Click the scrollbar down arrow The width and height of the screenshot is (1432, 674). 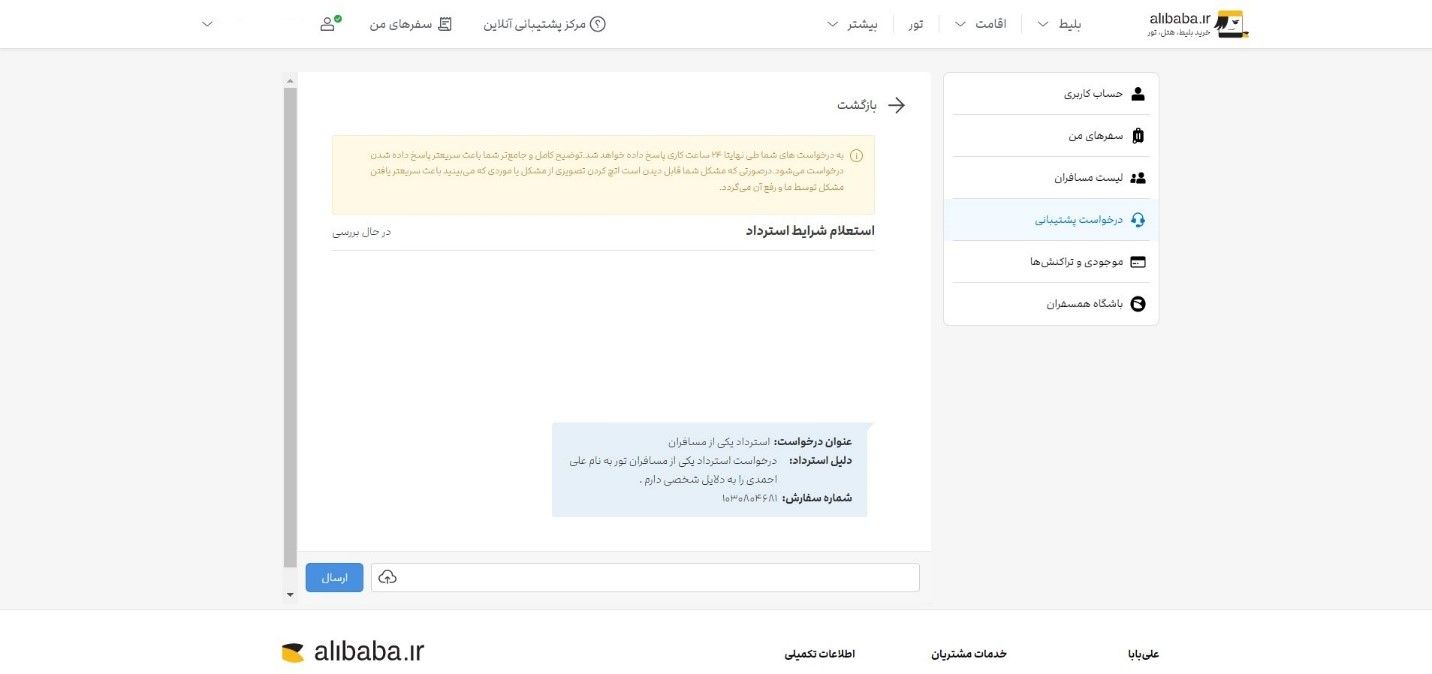[x=290, y=595]
